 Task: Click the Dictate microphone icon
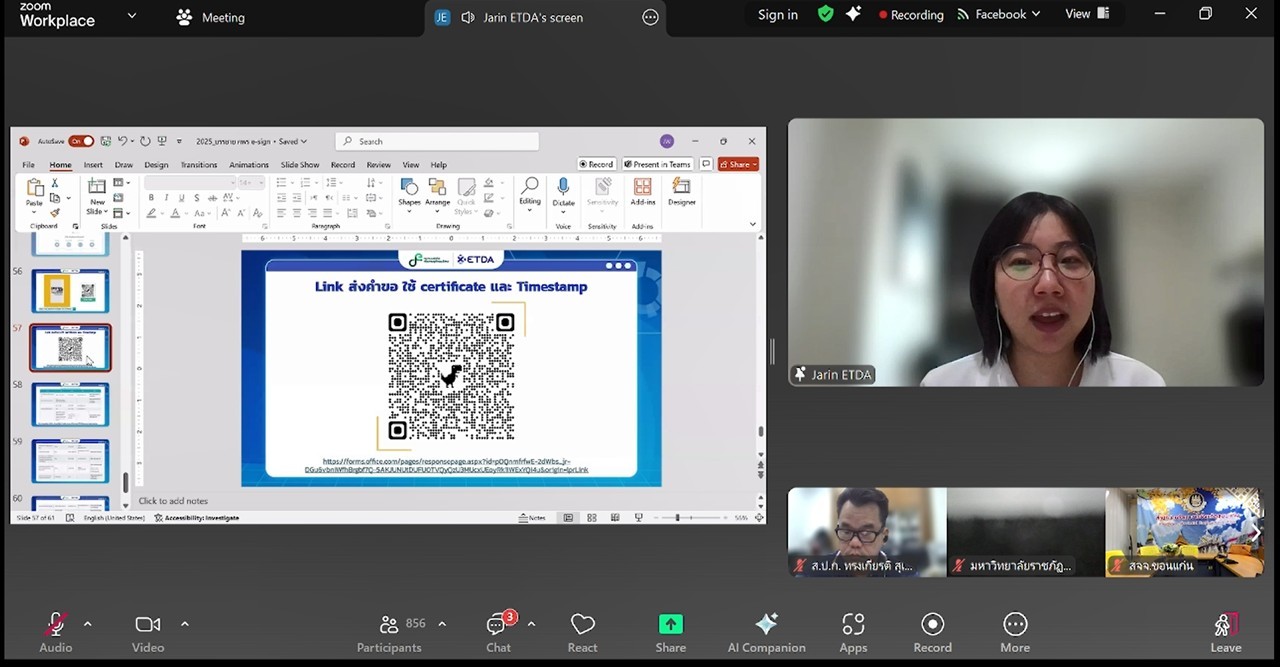pos(563,187)
